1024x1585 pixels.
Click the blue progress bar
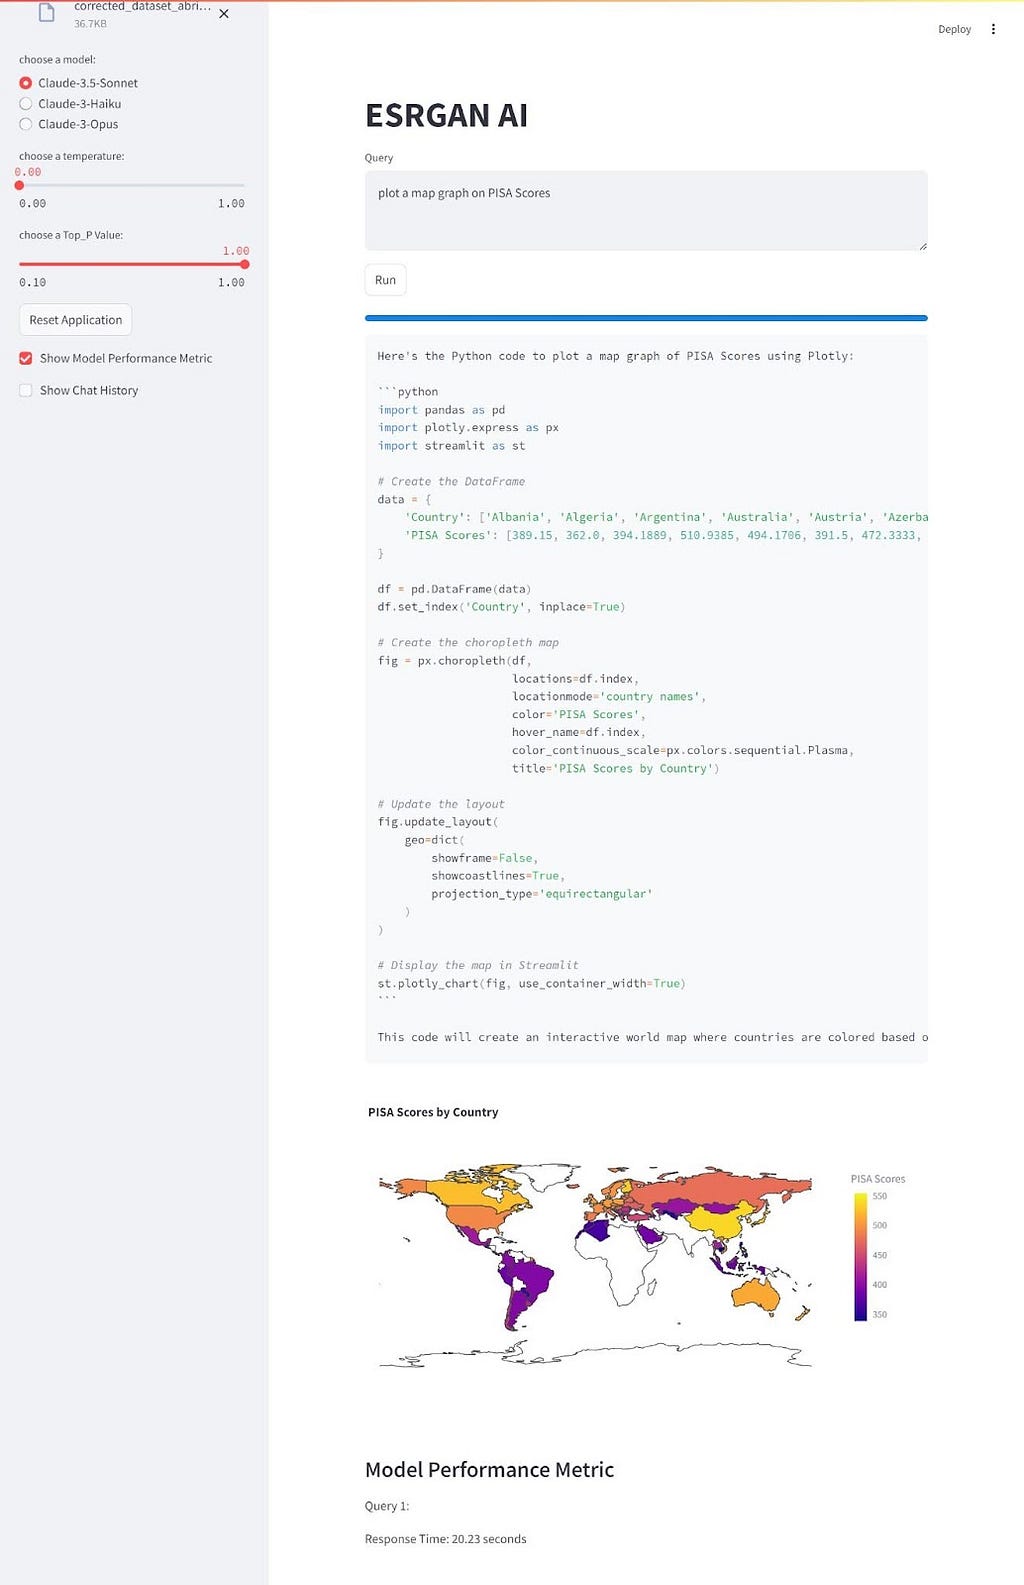[646, 318]
